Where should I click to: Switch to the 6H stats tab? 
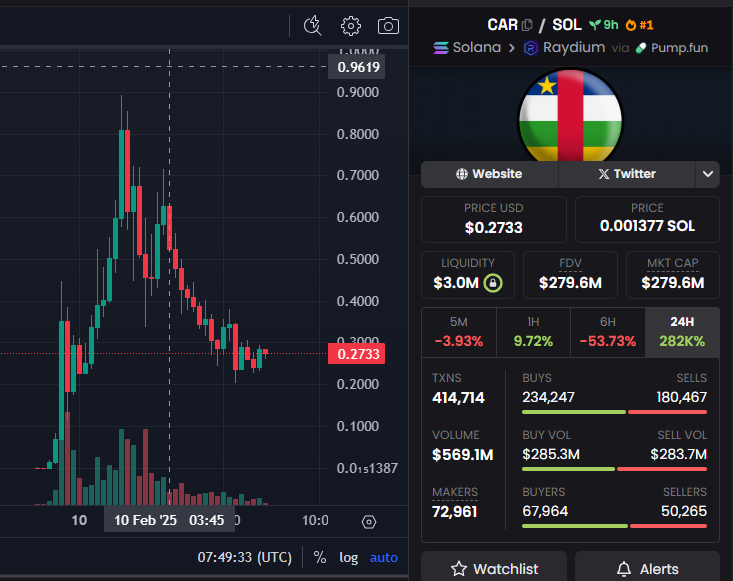(x=607, y=331)
